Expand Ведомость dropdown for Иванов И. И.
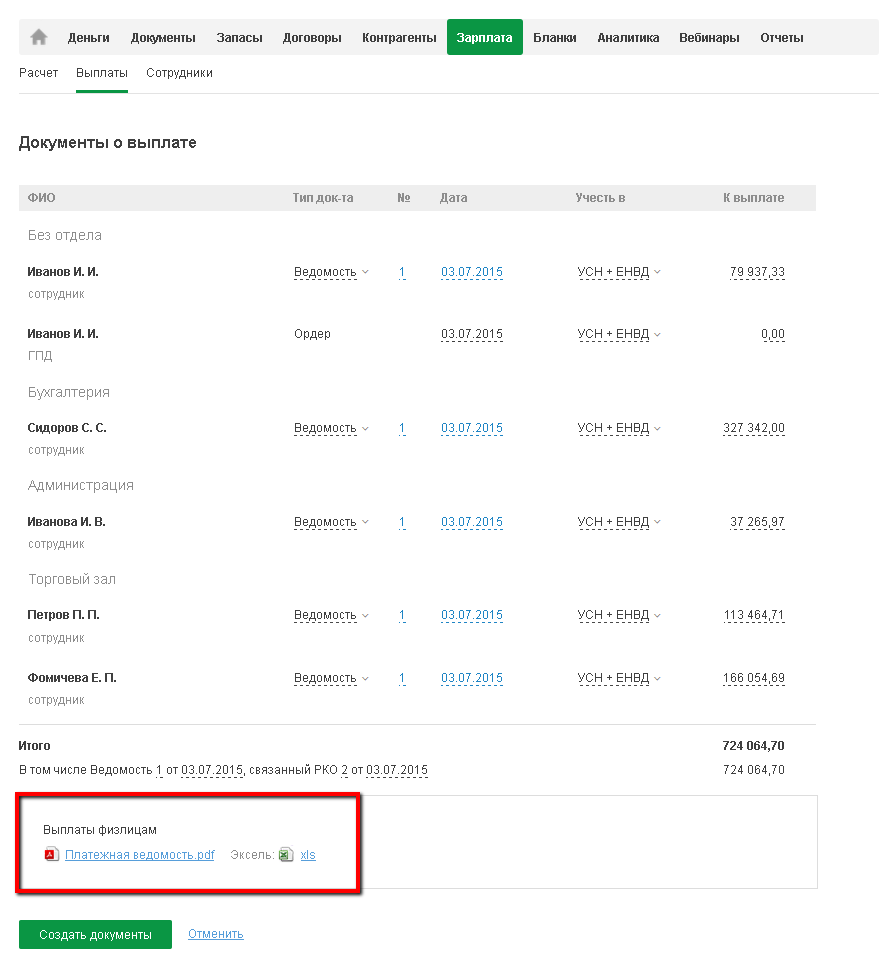887x961 pixels. (x=331, y=272)
